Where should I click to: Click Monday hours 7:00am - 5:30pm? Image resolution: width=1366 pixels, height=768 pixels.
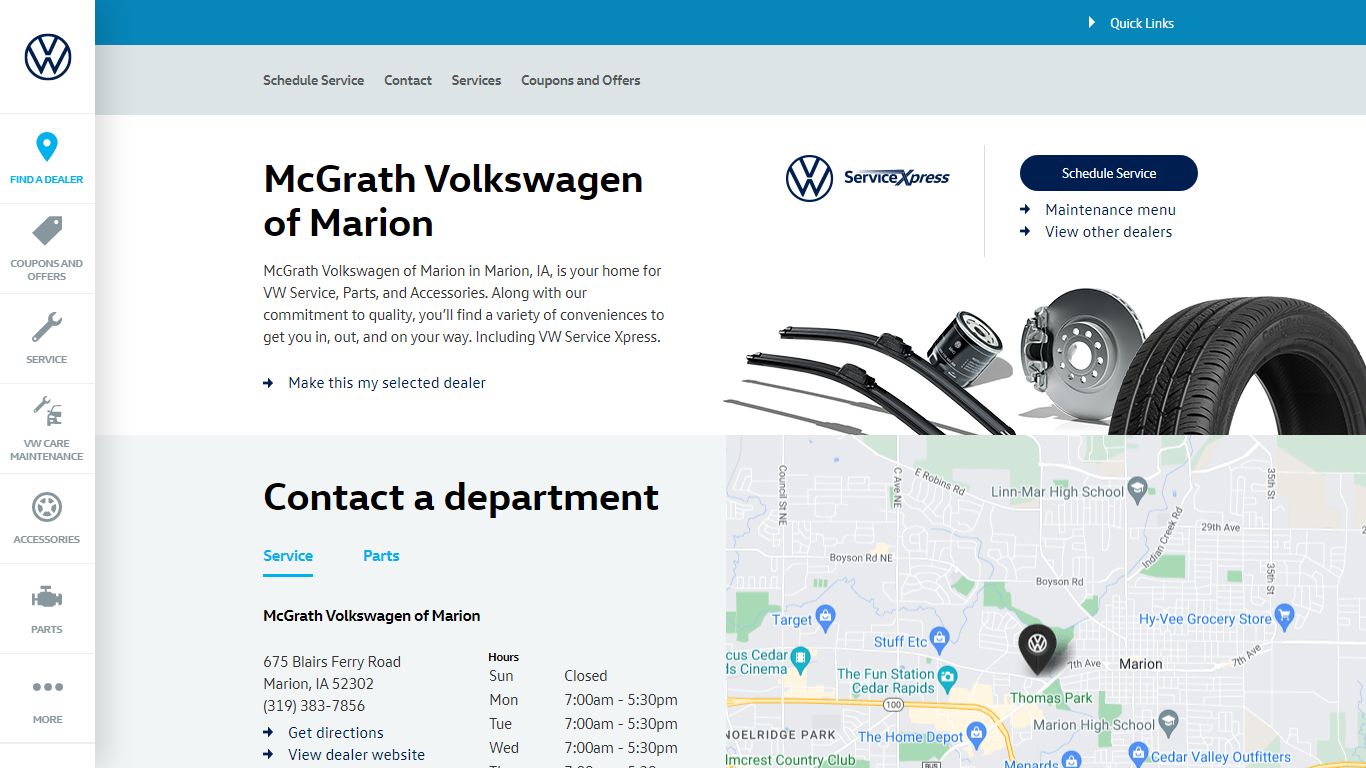click(621, 700)
